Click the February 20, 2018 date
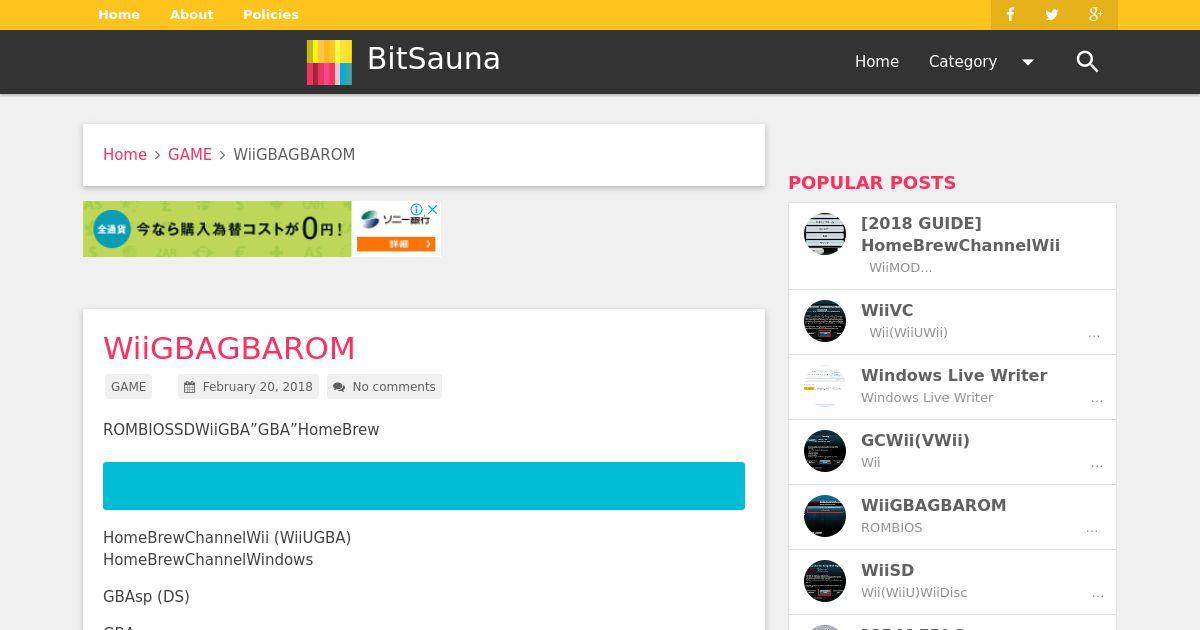Screen dimensions: 1200x630 click(x=257, y=387)
